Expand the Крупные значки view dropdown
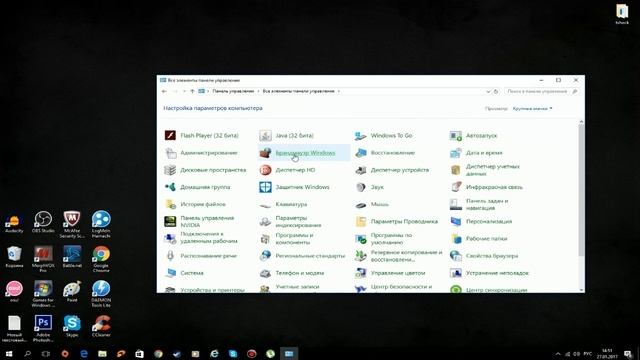This screenshot has height=360, width=640. pos(532,109)
